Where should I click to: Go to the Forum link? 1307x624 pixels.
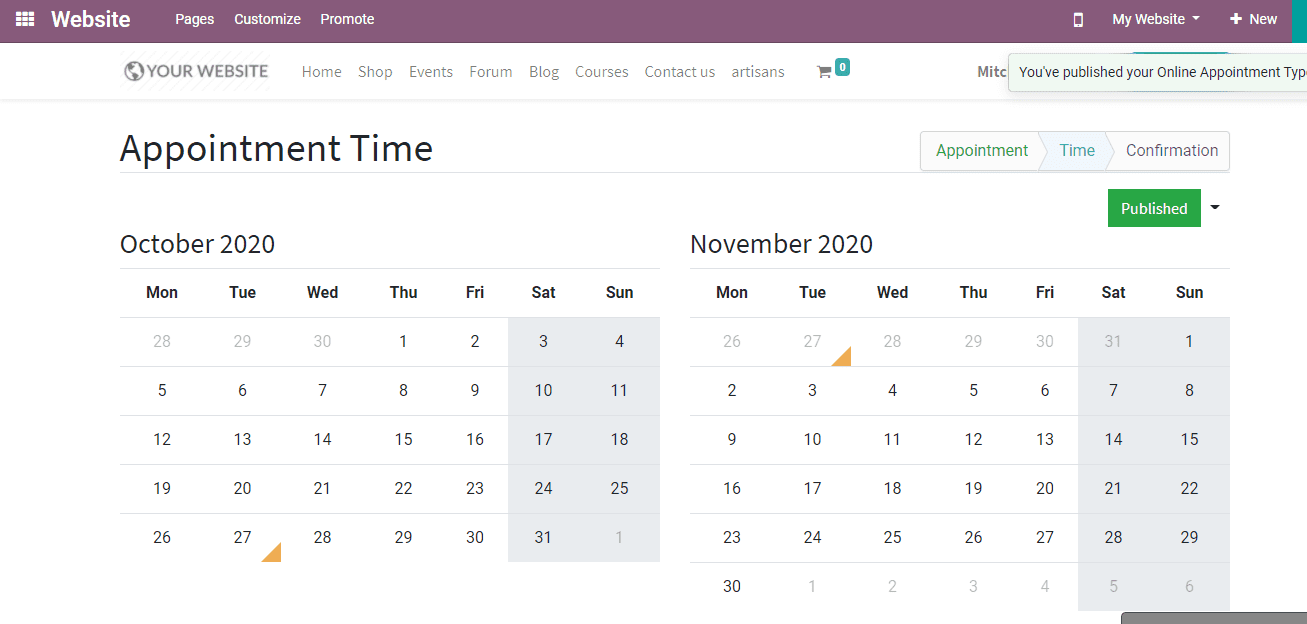(491, 72)
